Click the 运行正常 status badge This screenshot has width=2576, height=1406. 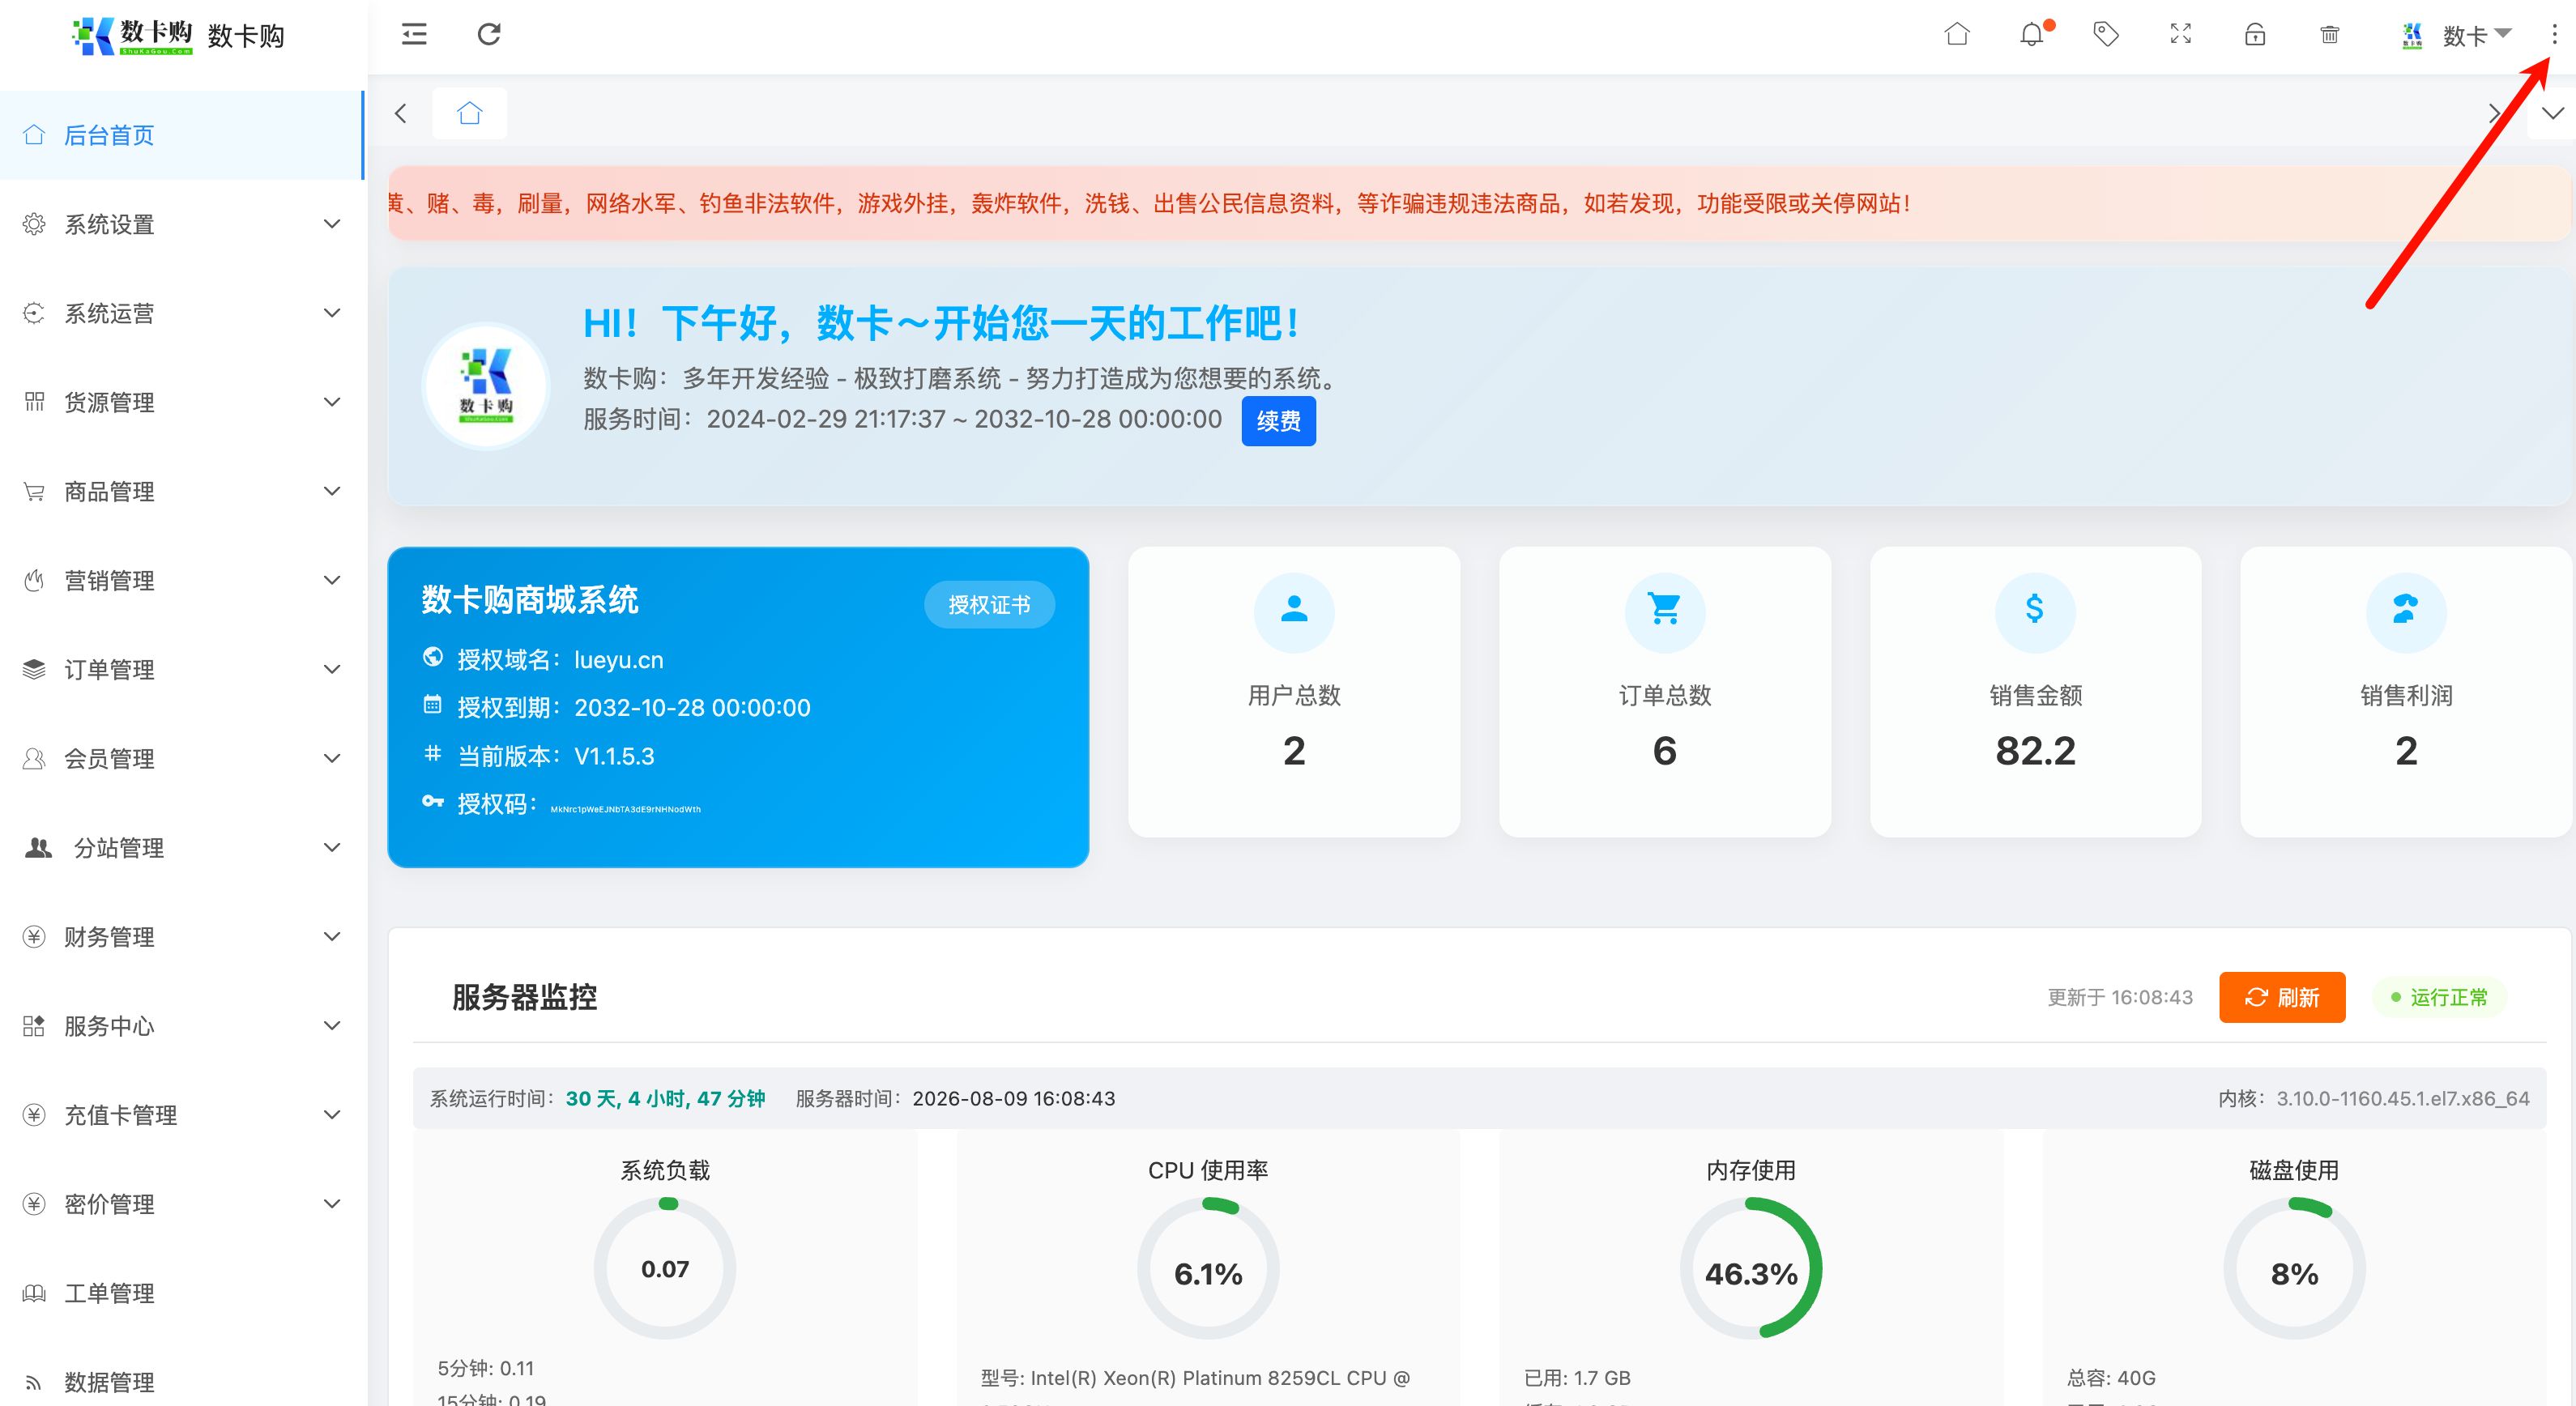tap(2439, 997)
